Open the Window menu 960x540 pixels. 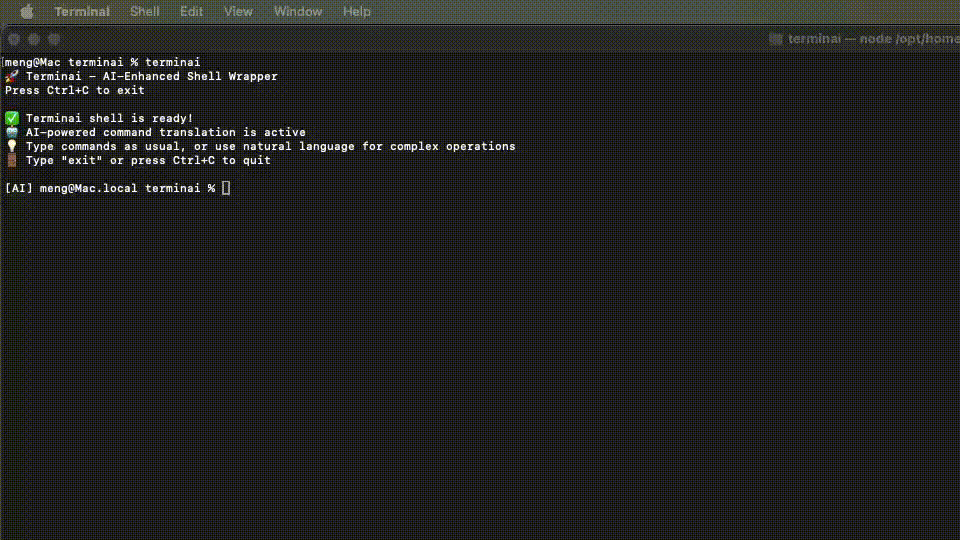pos(298,12)
